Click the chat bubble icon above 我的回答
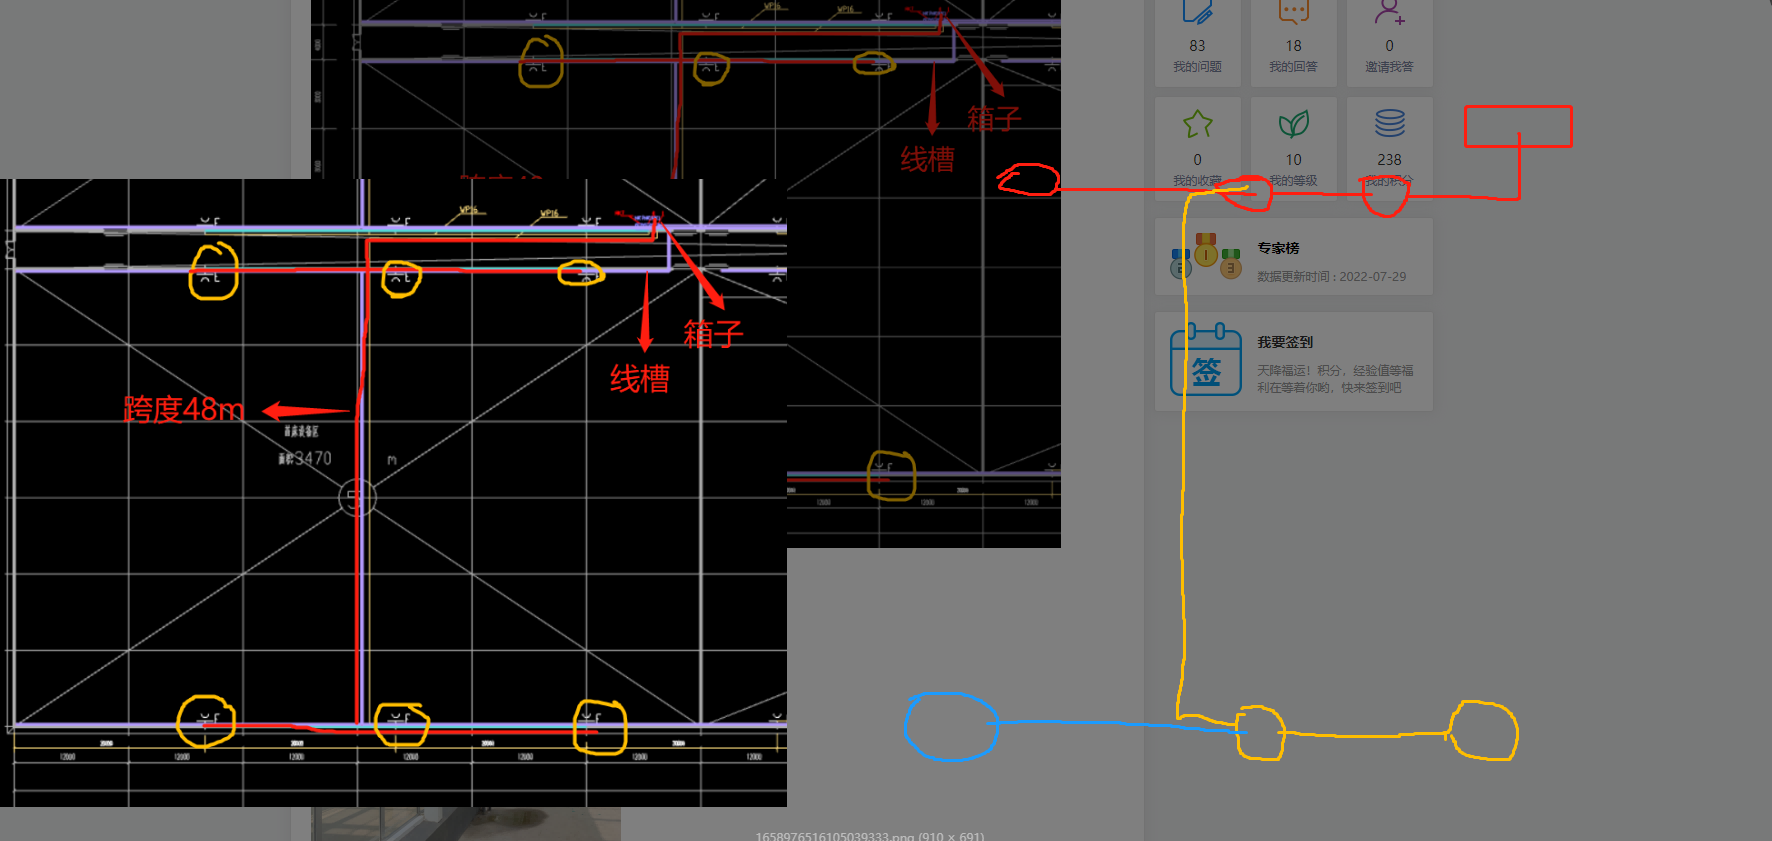Screen dimensions: 1772x841 pyautogui.click(x=1294, y=11)
